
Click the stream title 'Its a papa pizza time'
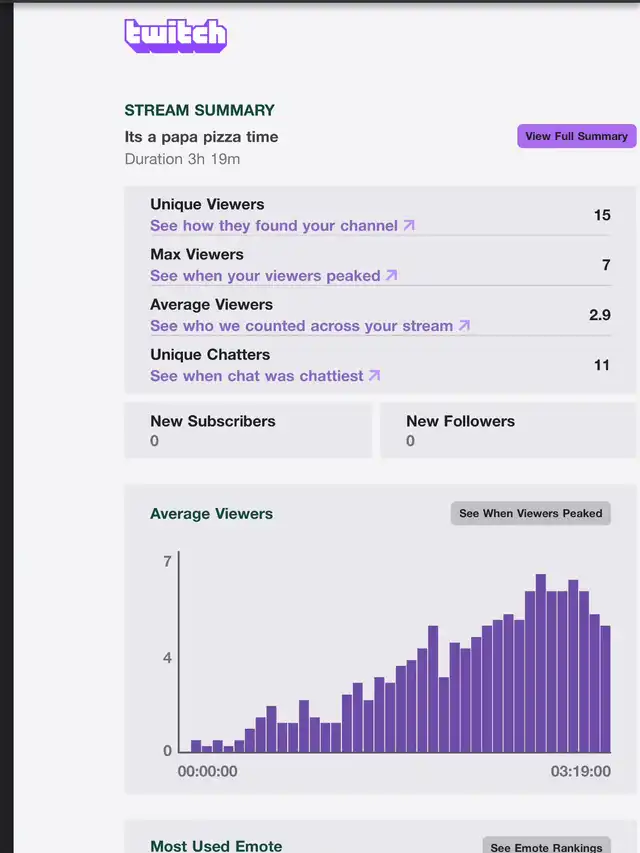click(x=201, y=137)
